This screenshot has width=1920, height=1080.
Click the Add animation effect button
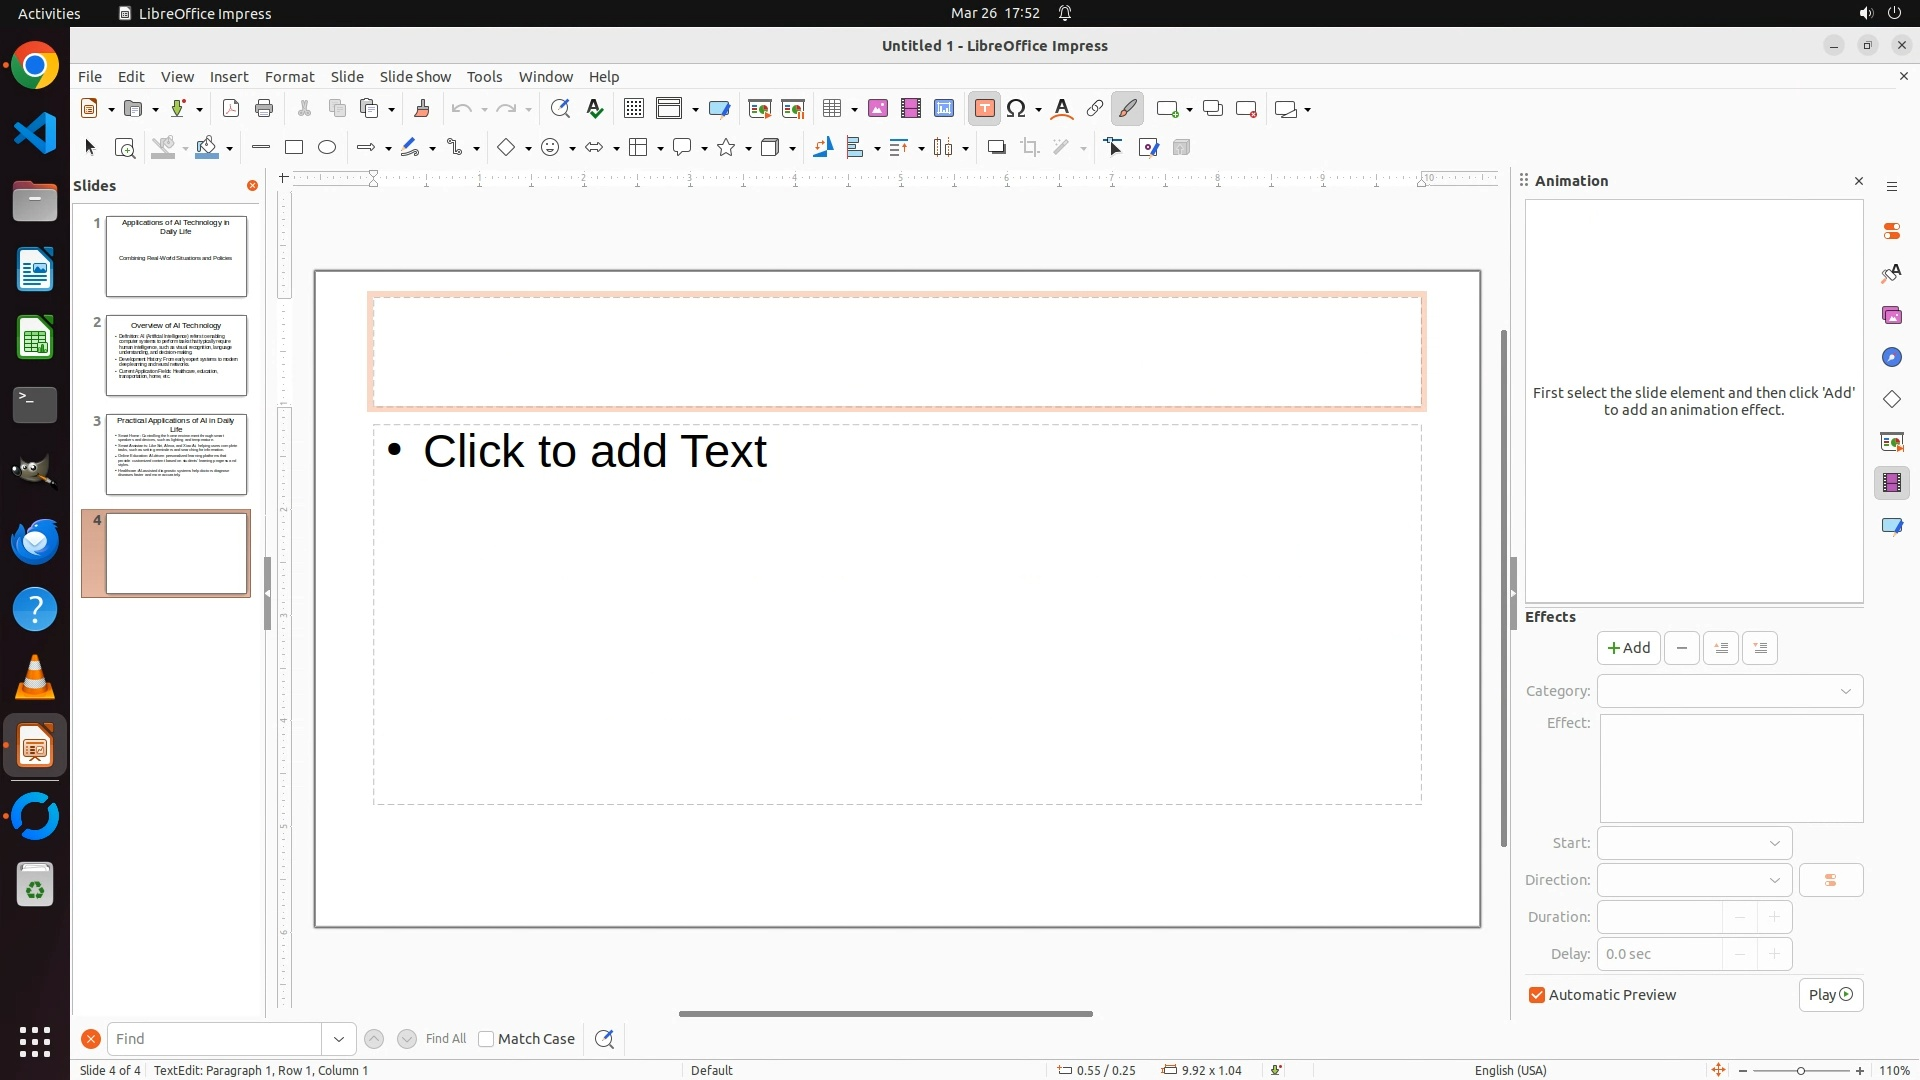click(x=1628, y=648)
